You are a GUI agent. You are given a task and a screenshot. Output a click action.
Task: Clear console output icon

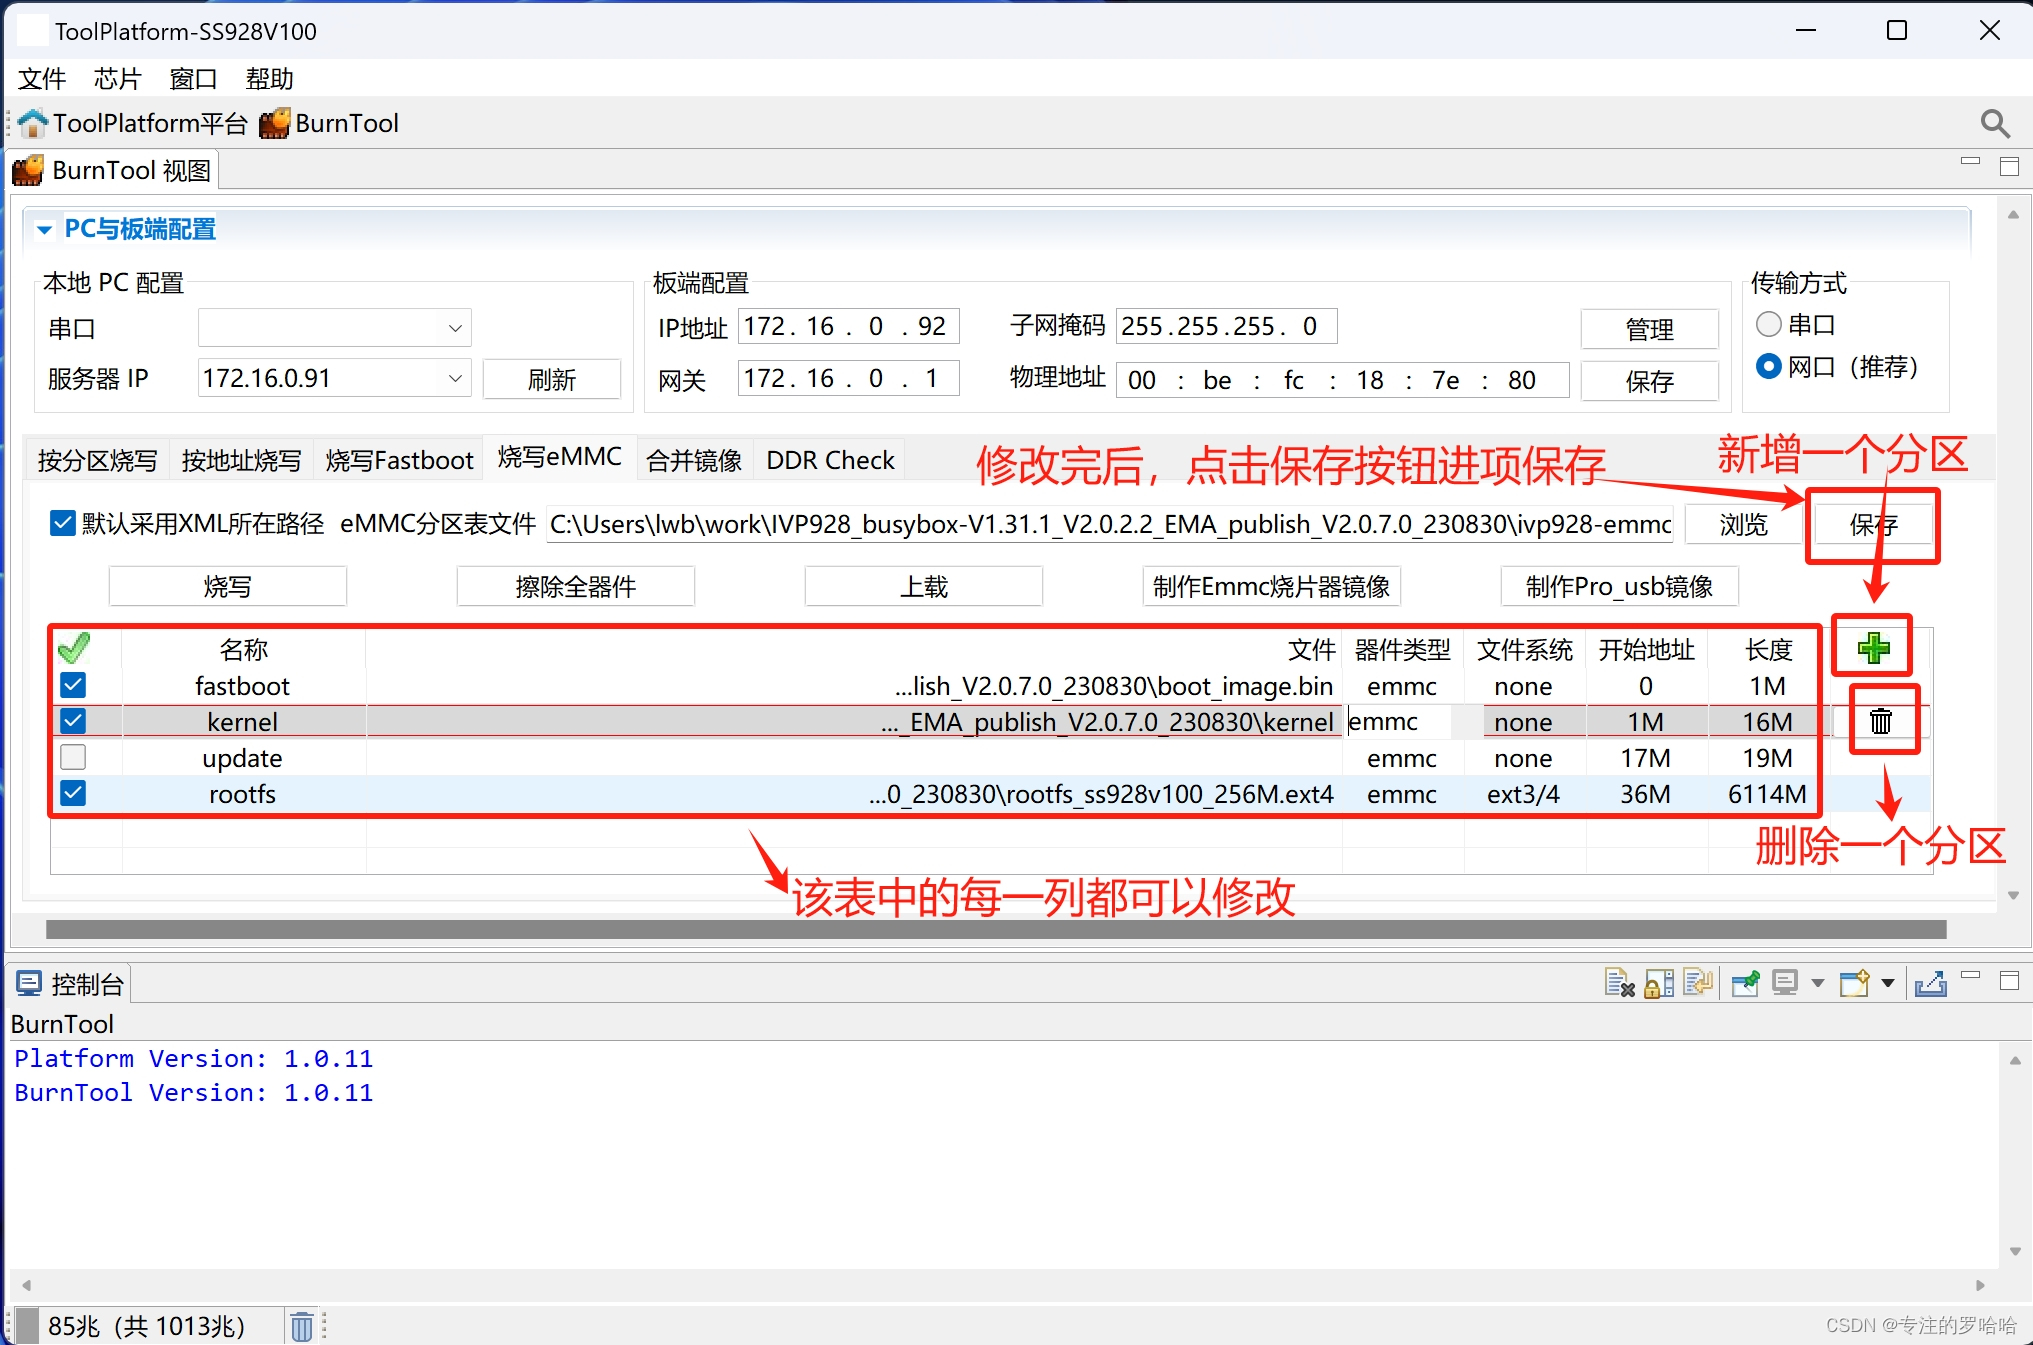(1619, 983)
